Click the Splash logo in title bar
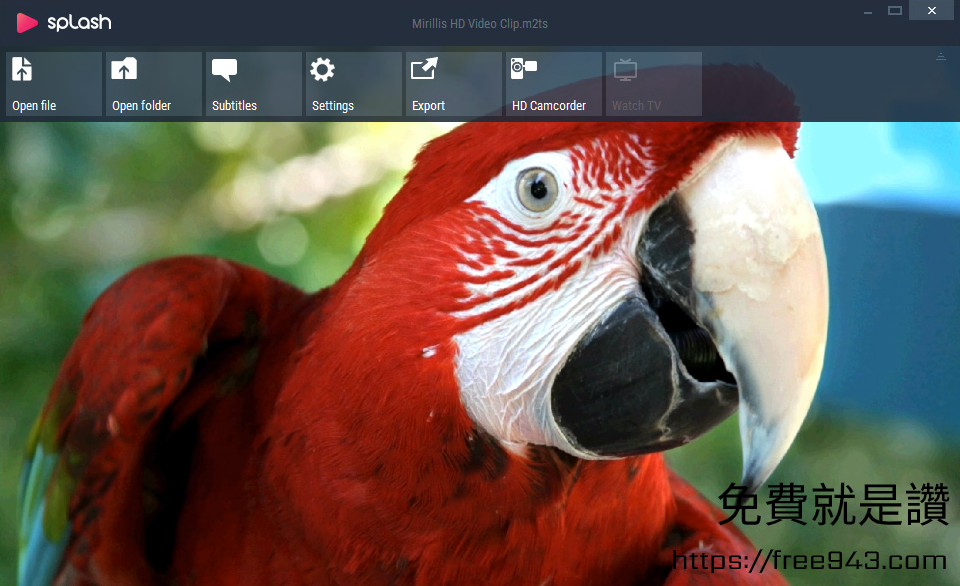The width and height of the screenshot is (960, 586). coord(64,22)
